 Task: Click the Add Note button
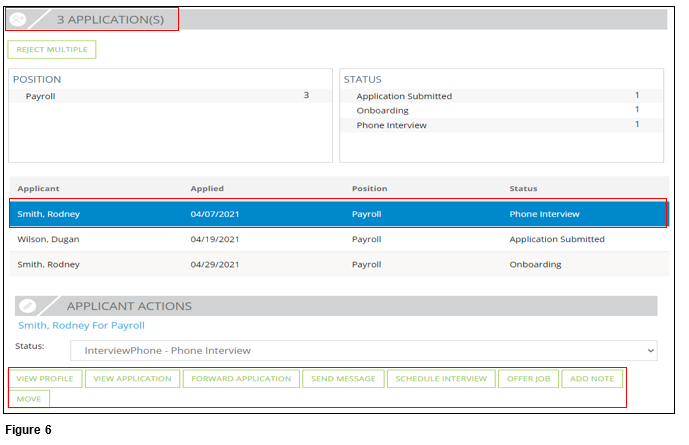(592, 378)
